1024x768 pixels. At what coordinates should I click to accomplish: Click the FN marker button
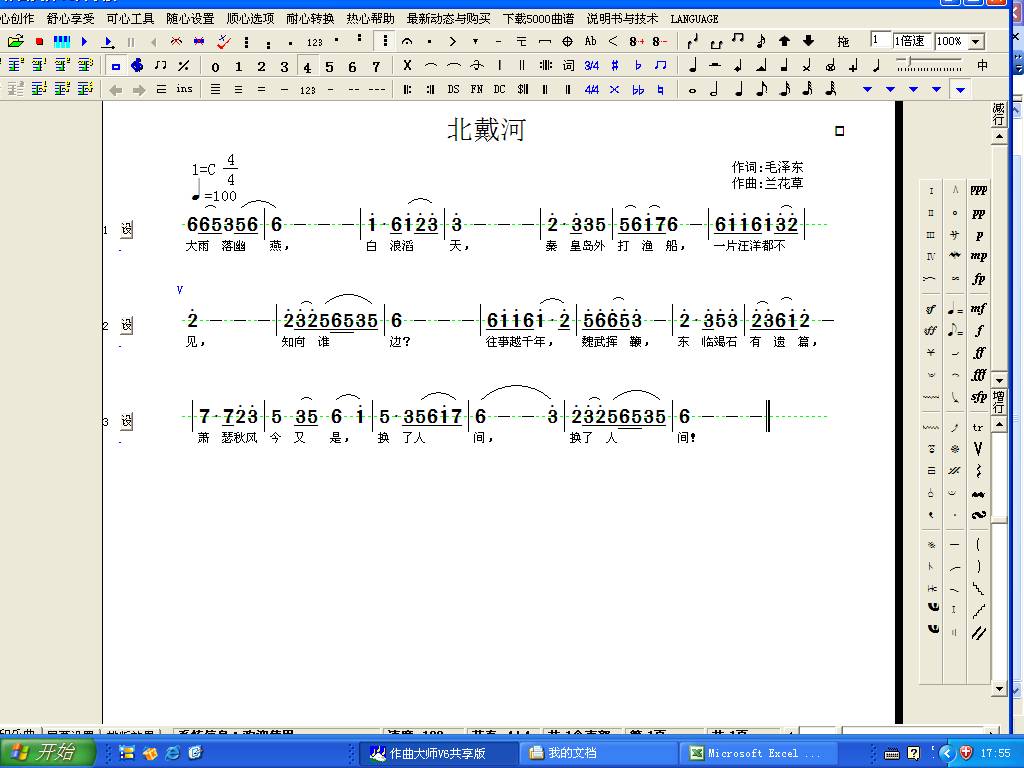[477, 89]
